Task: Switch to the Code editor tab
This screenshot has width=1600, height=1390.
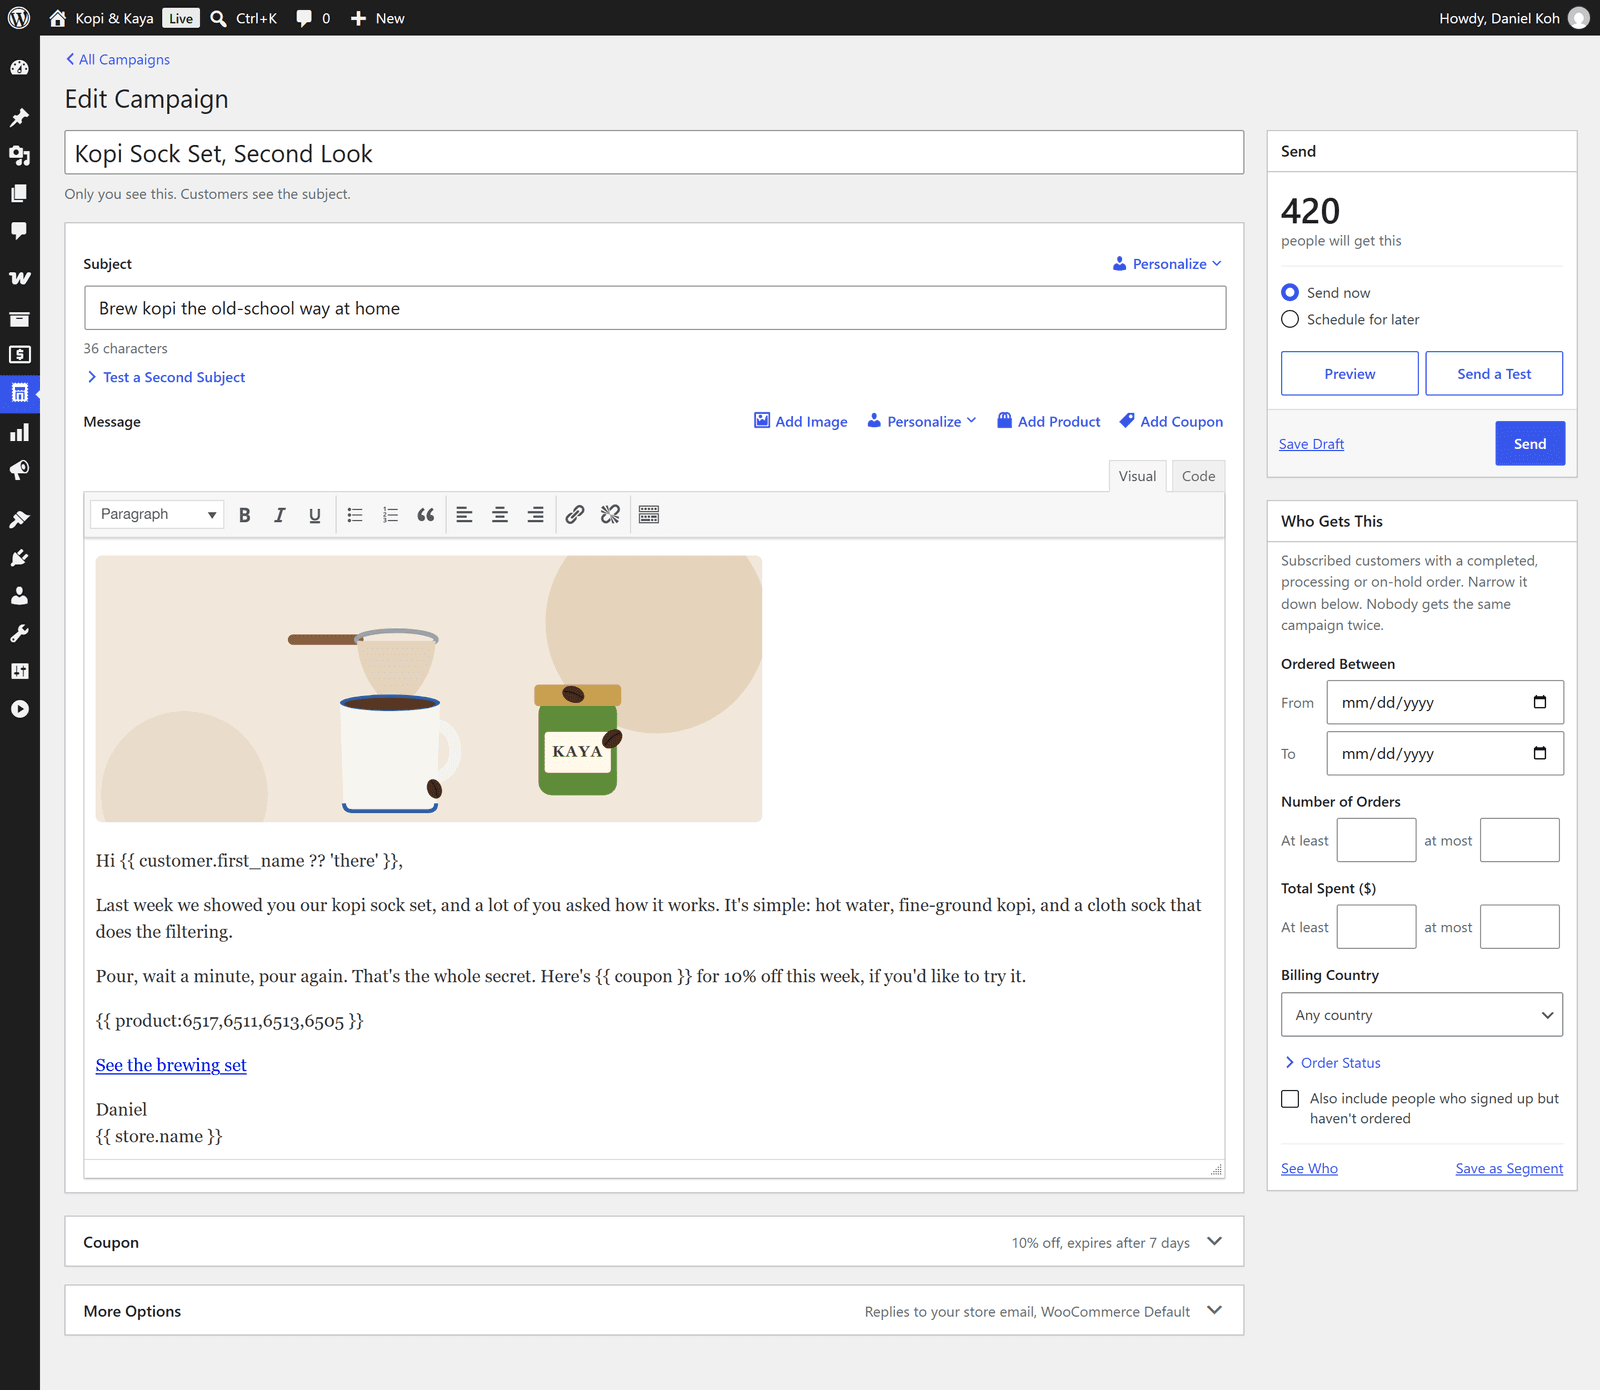Action: tap(1198, 476)
